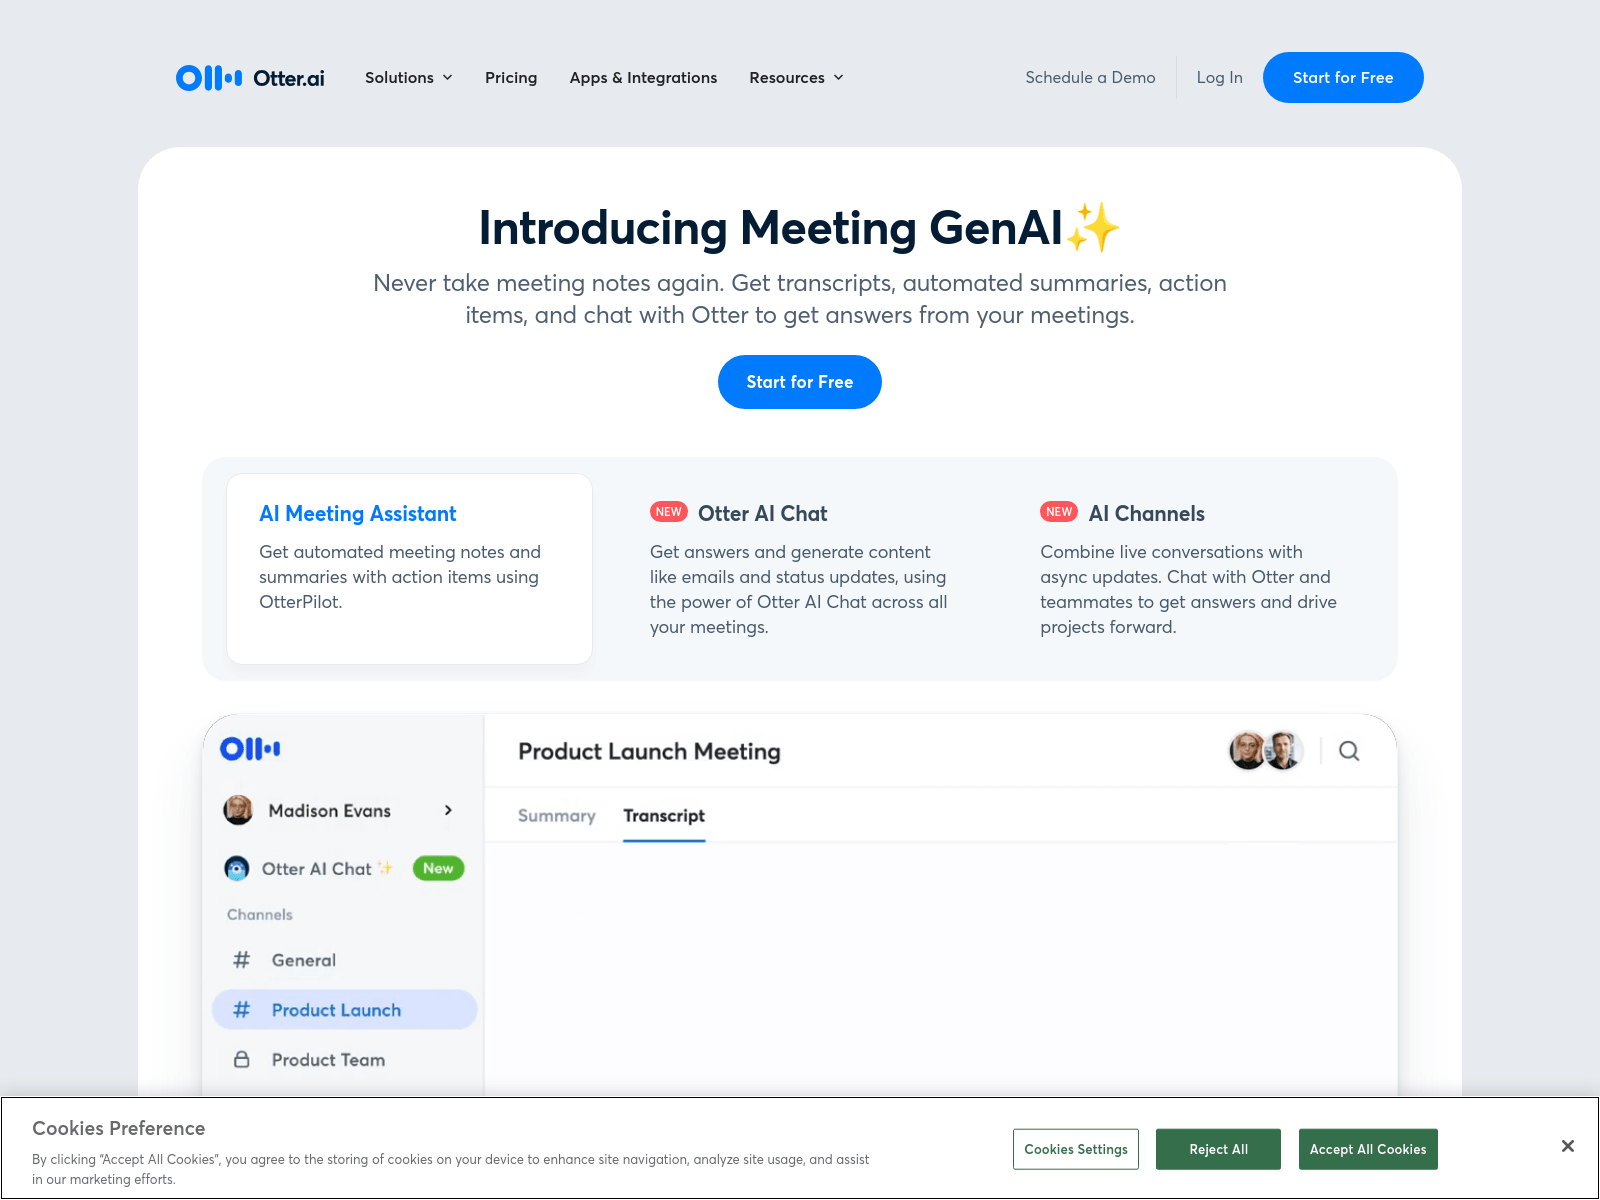Click NEW badge beside AI Channels

(x=1059, y=512)
